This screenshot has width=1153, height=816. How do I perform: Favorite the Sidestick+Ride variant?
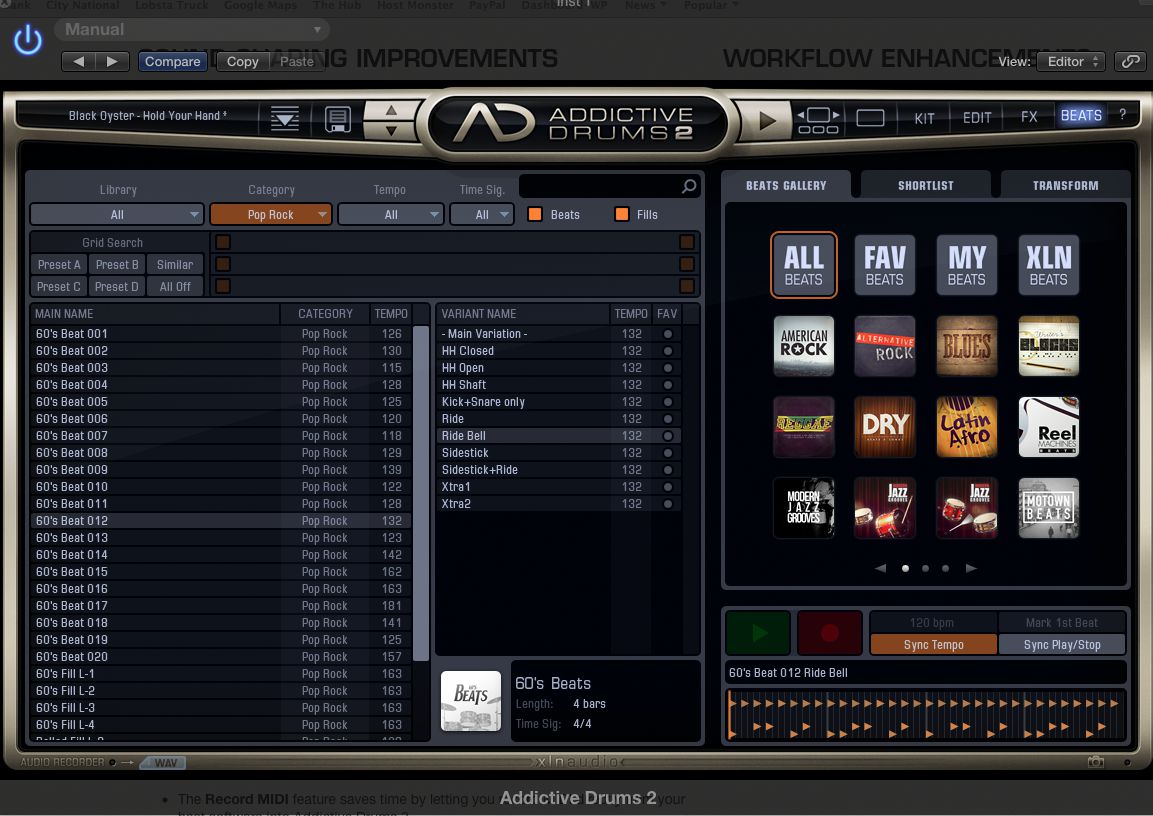[668, 470]
